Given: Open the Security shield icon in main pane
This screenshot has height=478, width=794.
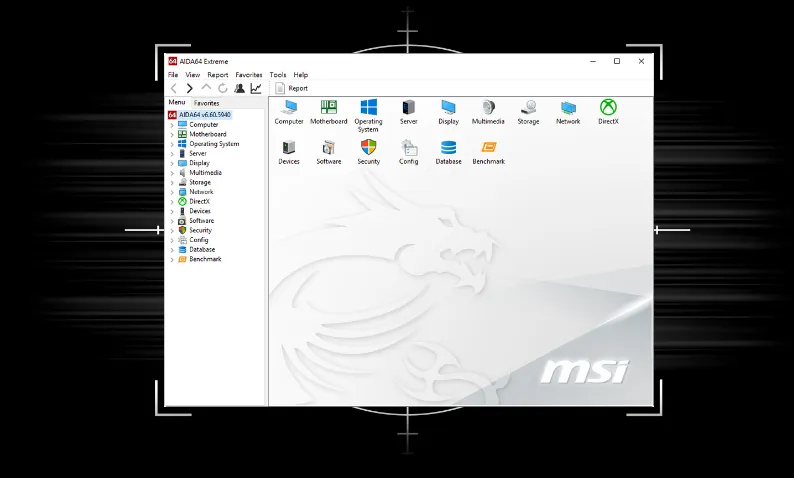Looking at the screenshot, I should point(368,152).
